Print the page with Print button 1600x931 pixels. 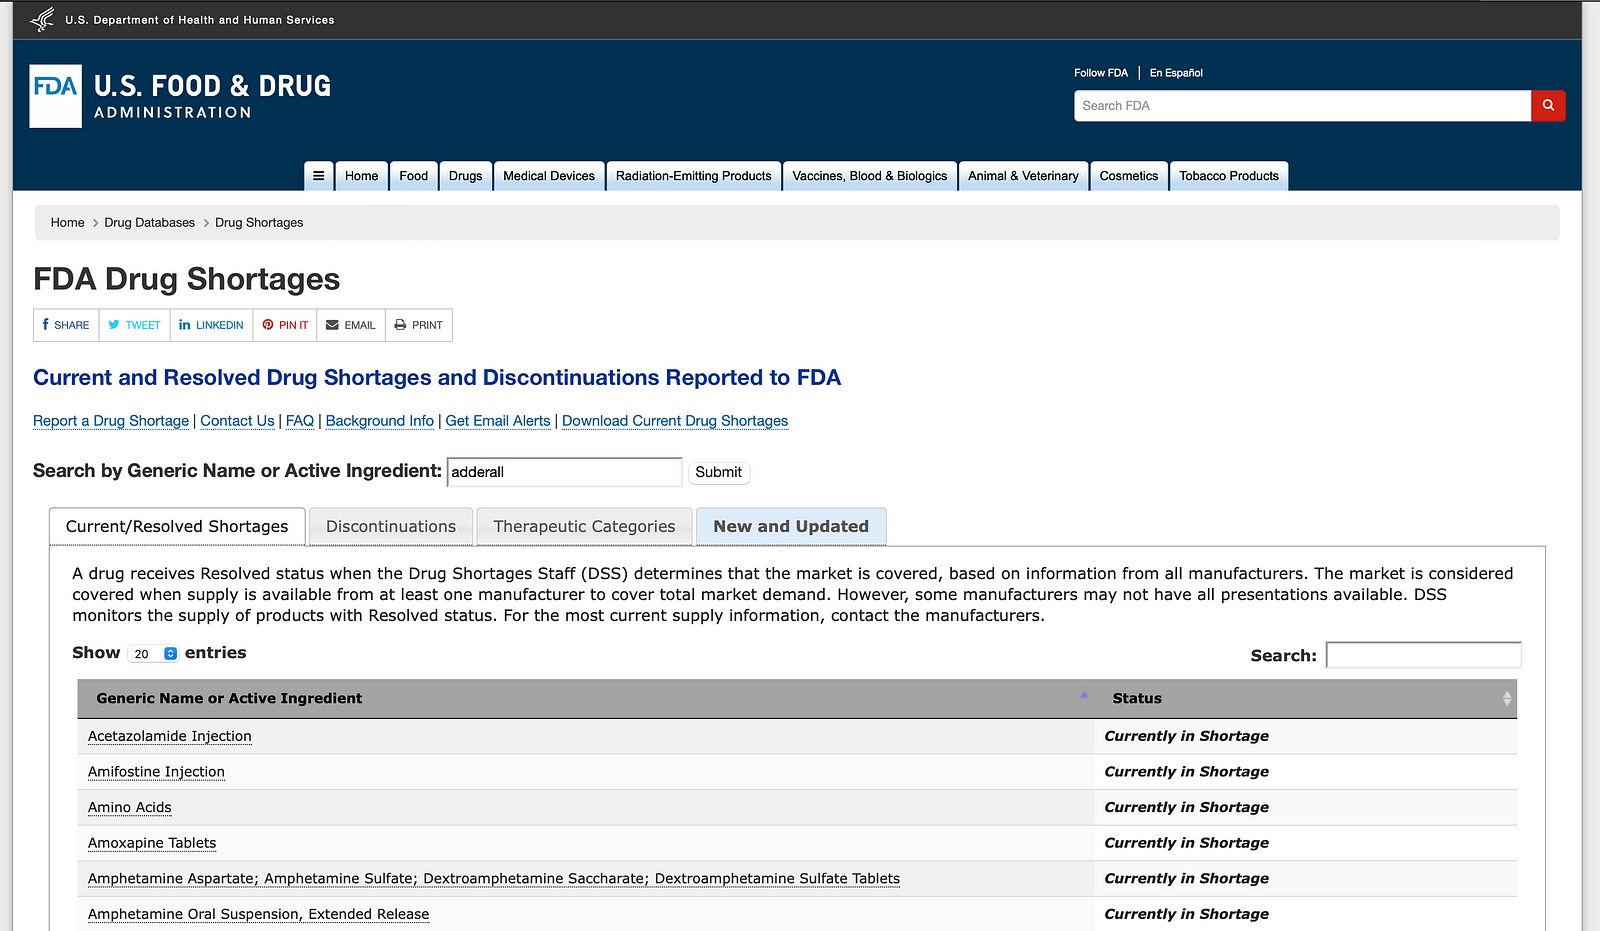click(x=418, y=325)
